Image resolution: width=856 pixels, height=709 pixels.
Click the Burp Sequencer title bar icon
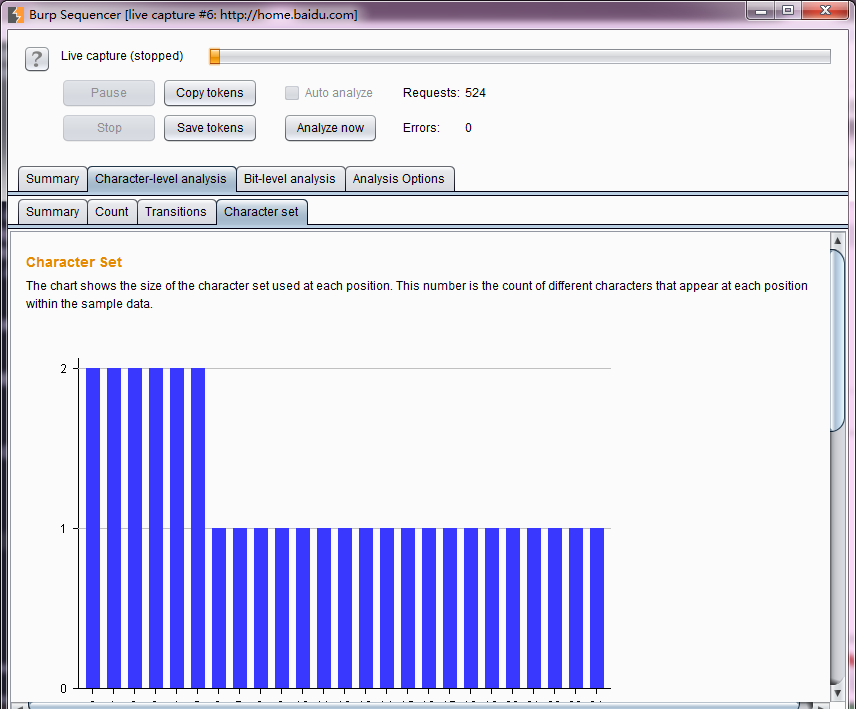click(16, 14)
